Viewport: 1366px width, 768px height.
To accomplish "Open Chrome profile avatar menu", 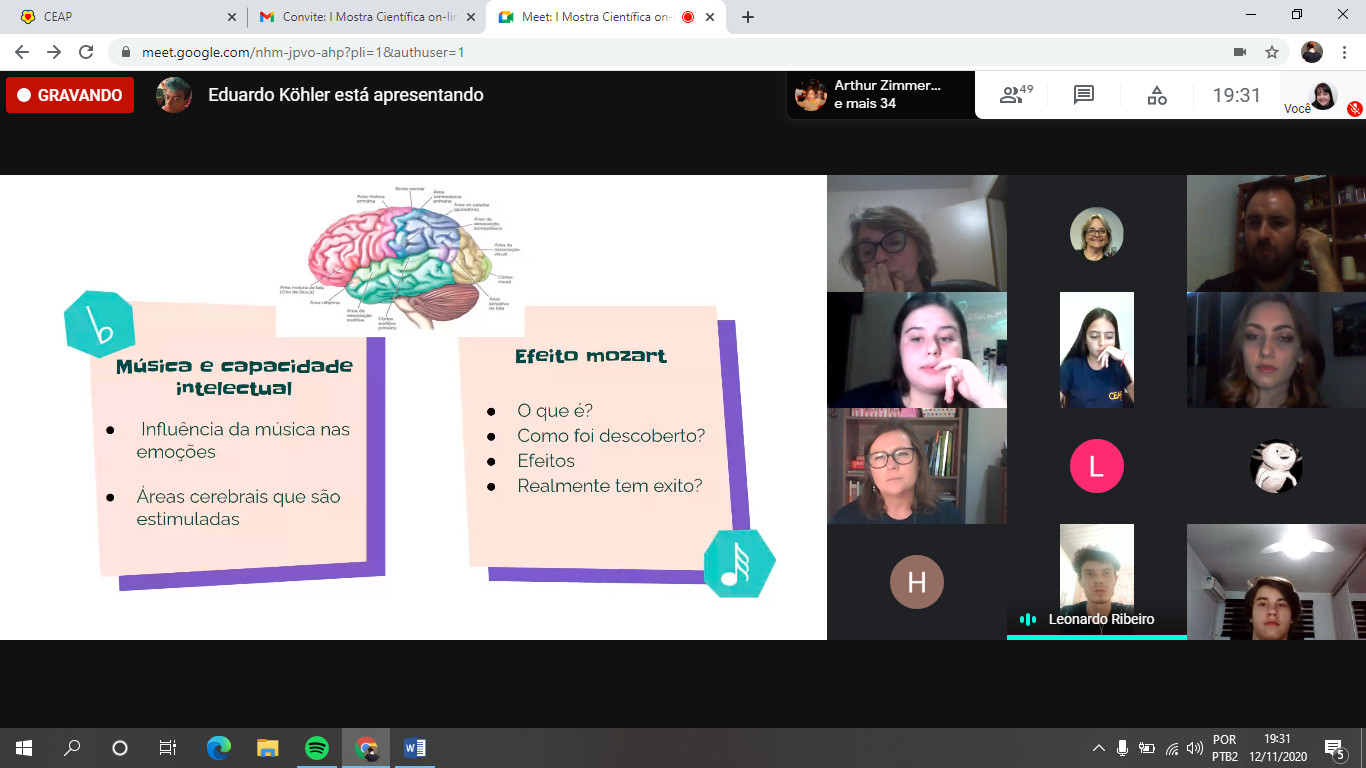I will pos(1312,52).
